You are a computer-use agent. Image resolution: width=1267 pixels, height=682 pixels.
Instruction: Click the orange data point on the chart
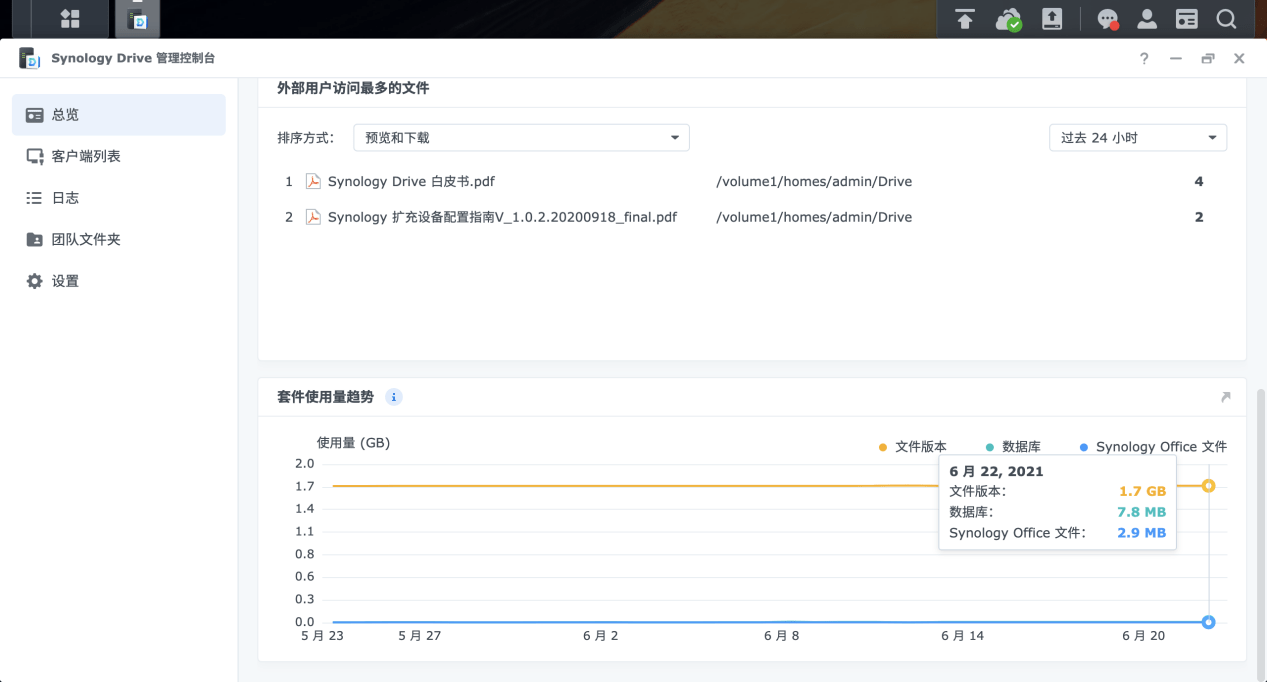[x=1208, y=486]
